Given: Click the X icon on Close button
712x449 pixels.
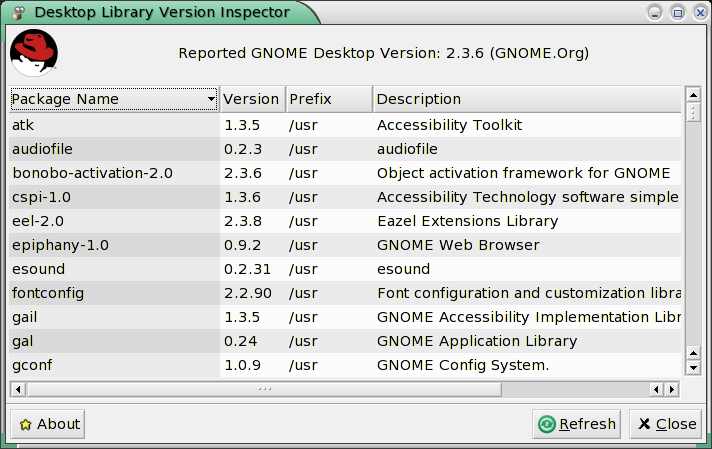Looking at the screenshot, I should coord(644,424).
